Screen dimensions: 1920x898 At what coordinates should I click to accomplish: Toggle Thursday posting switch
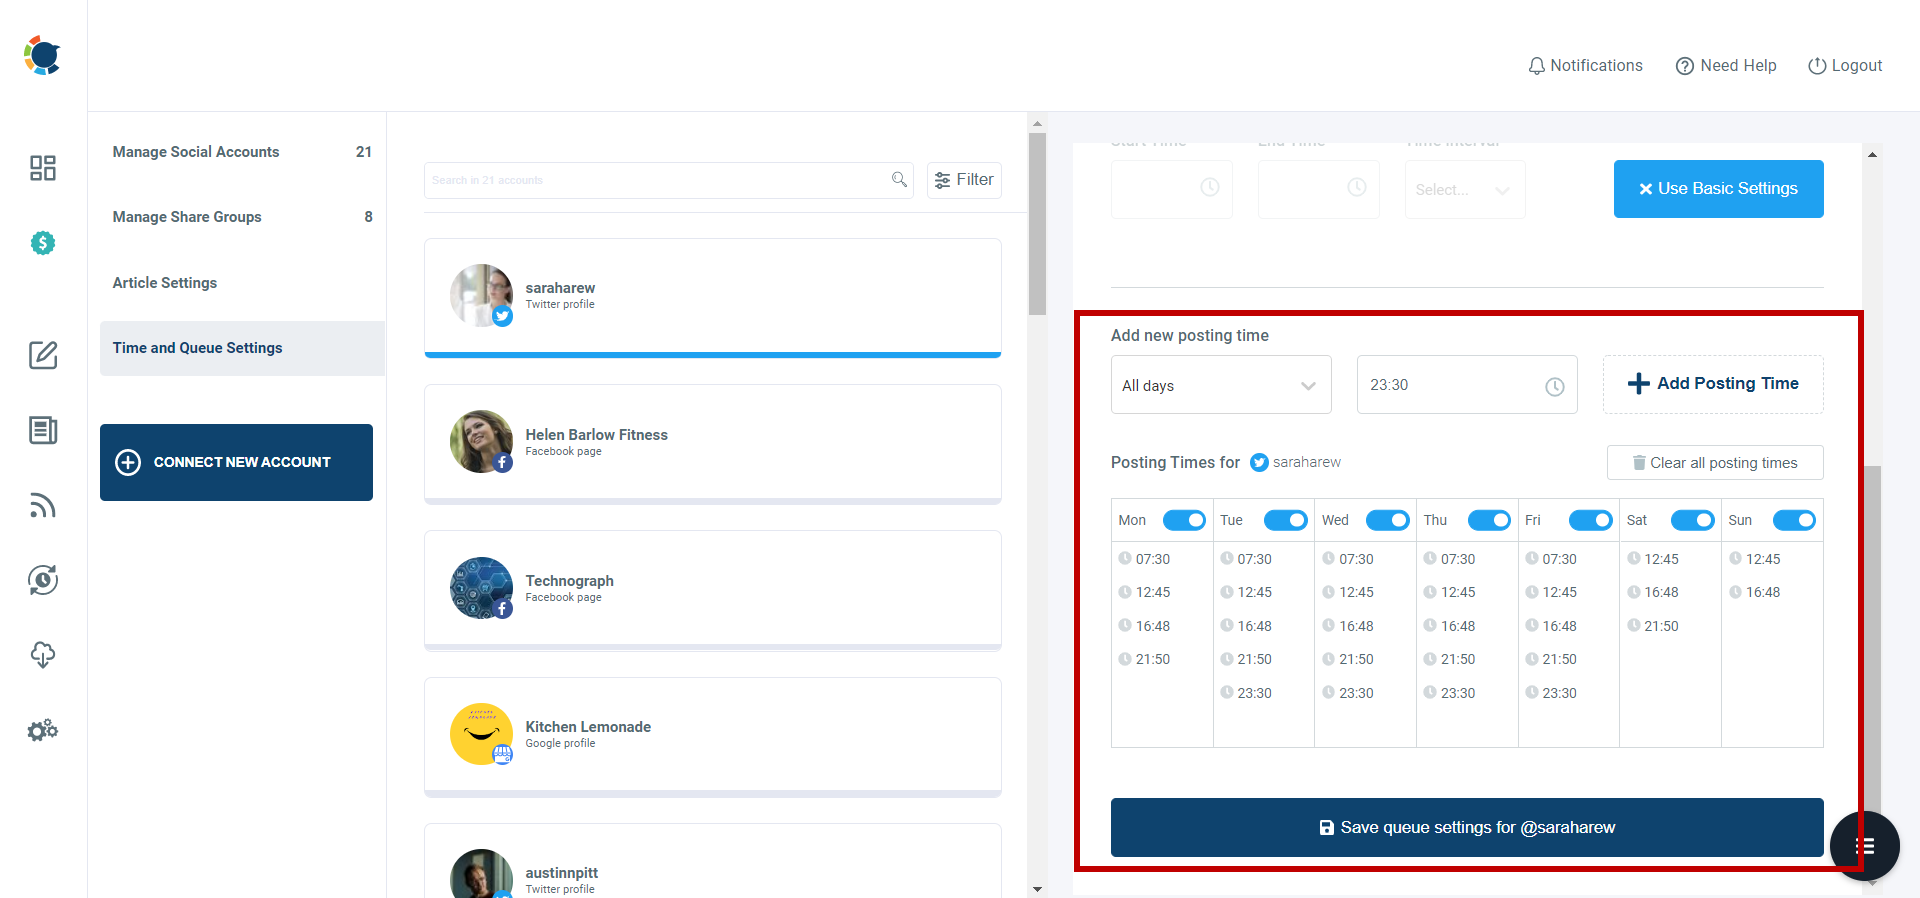point(1489,520)
